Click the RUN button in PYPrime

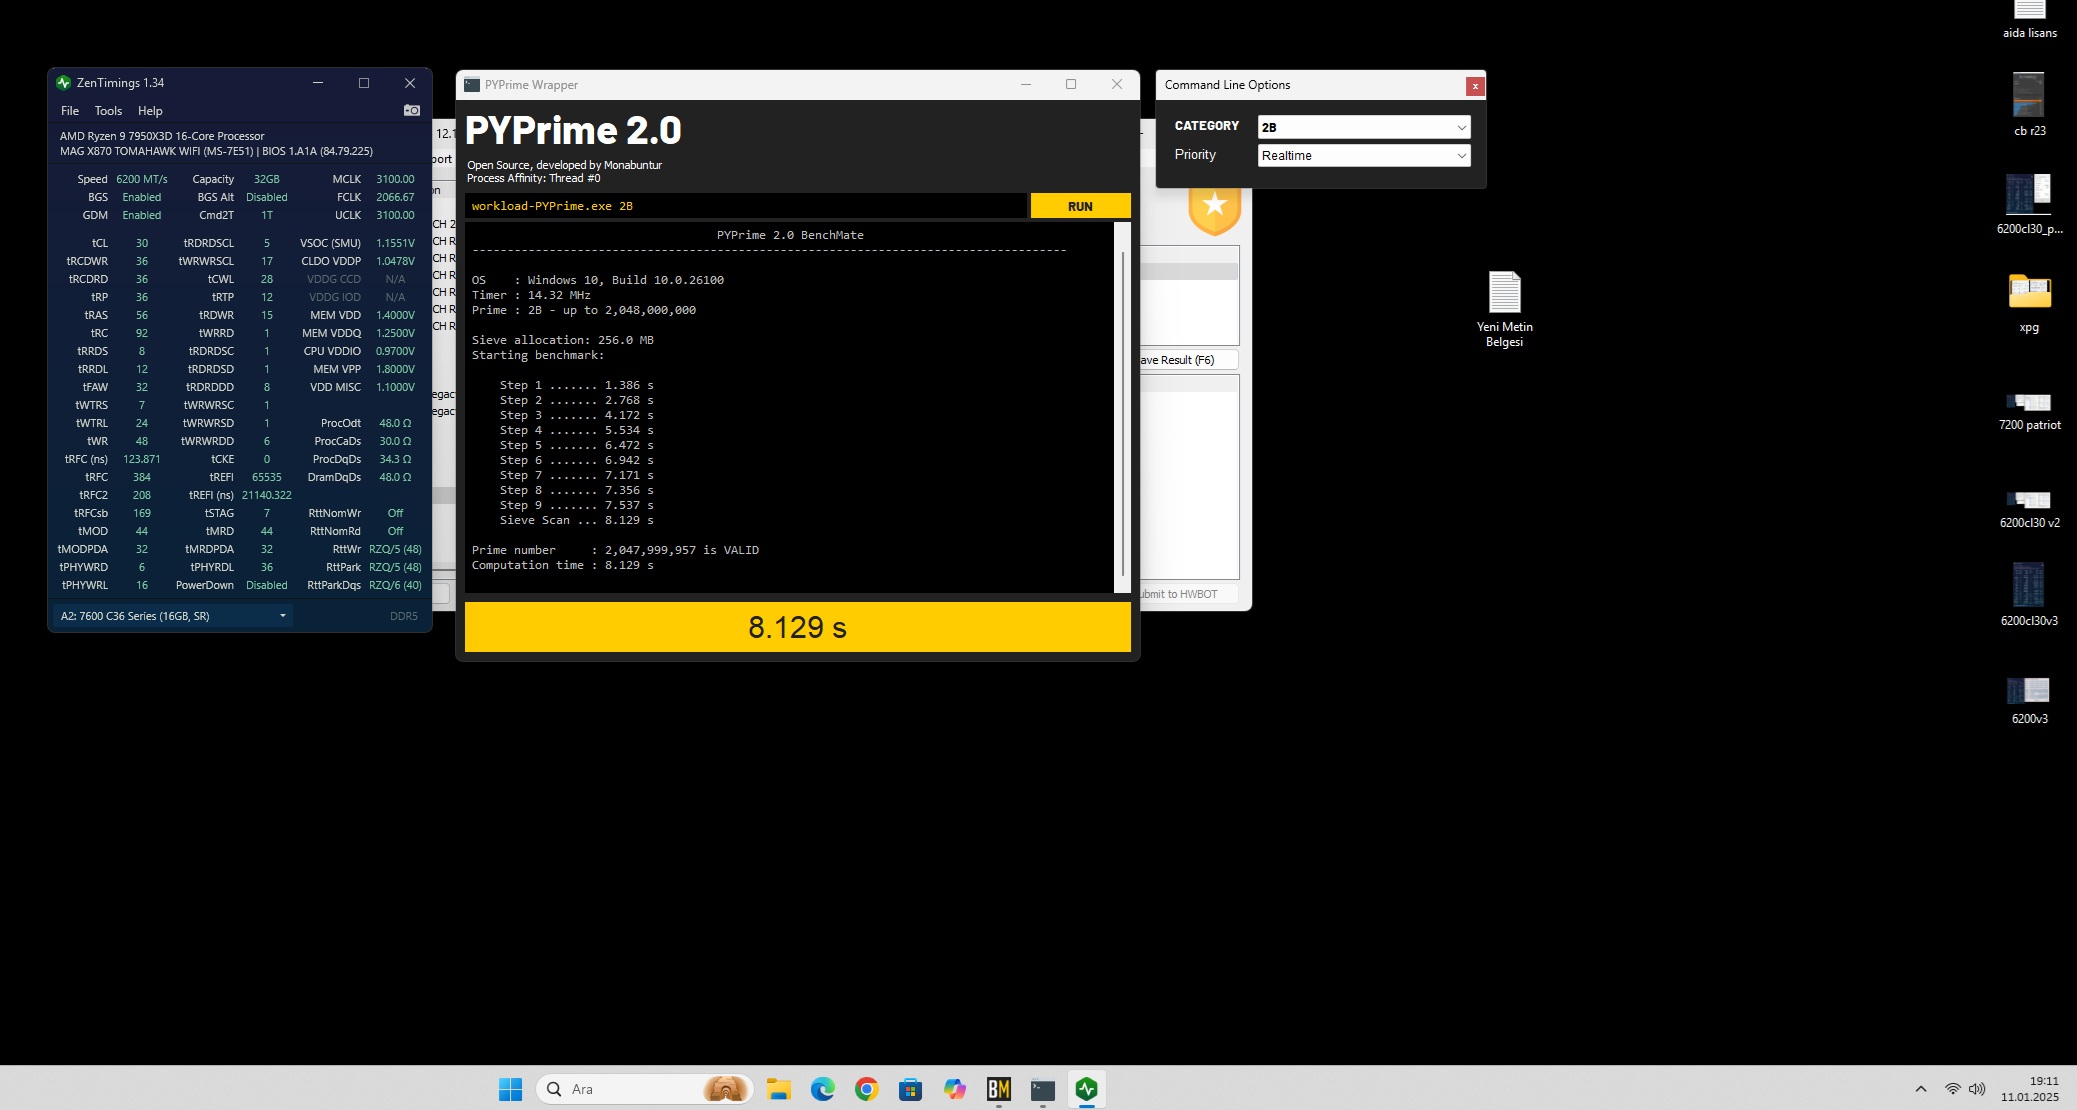(x=1080, y=206)
